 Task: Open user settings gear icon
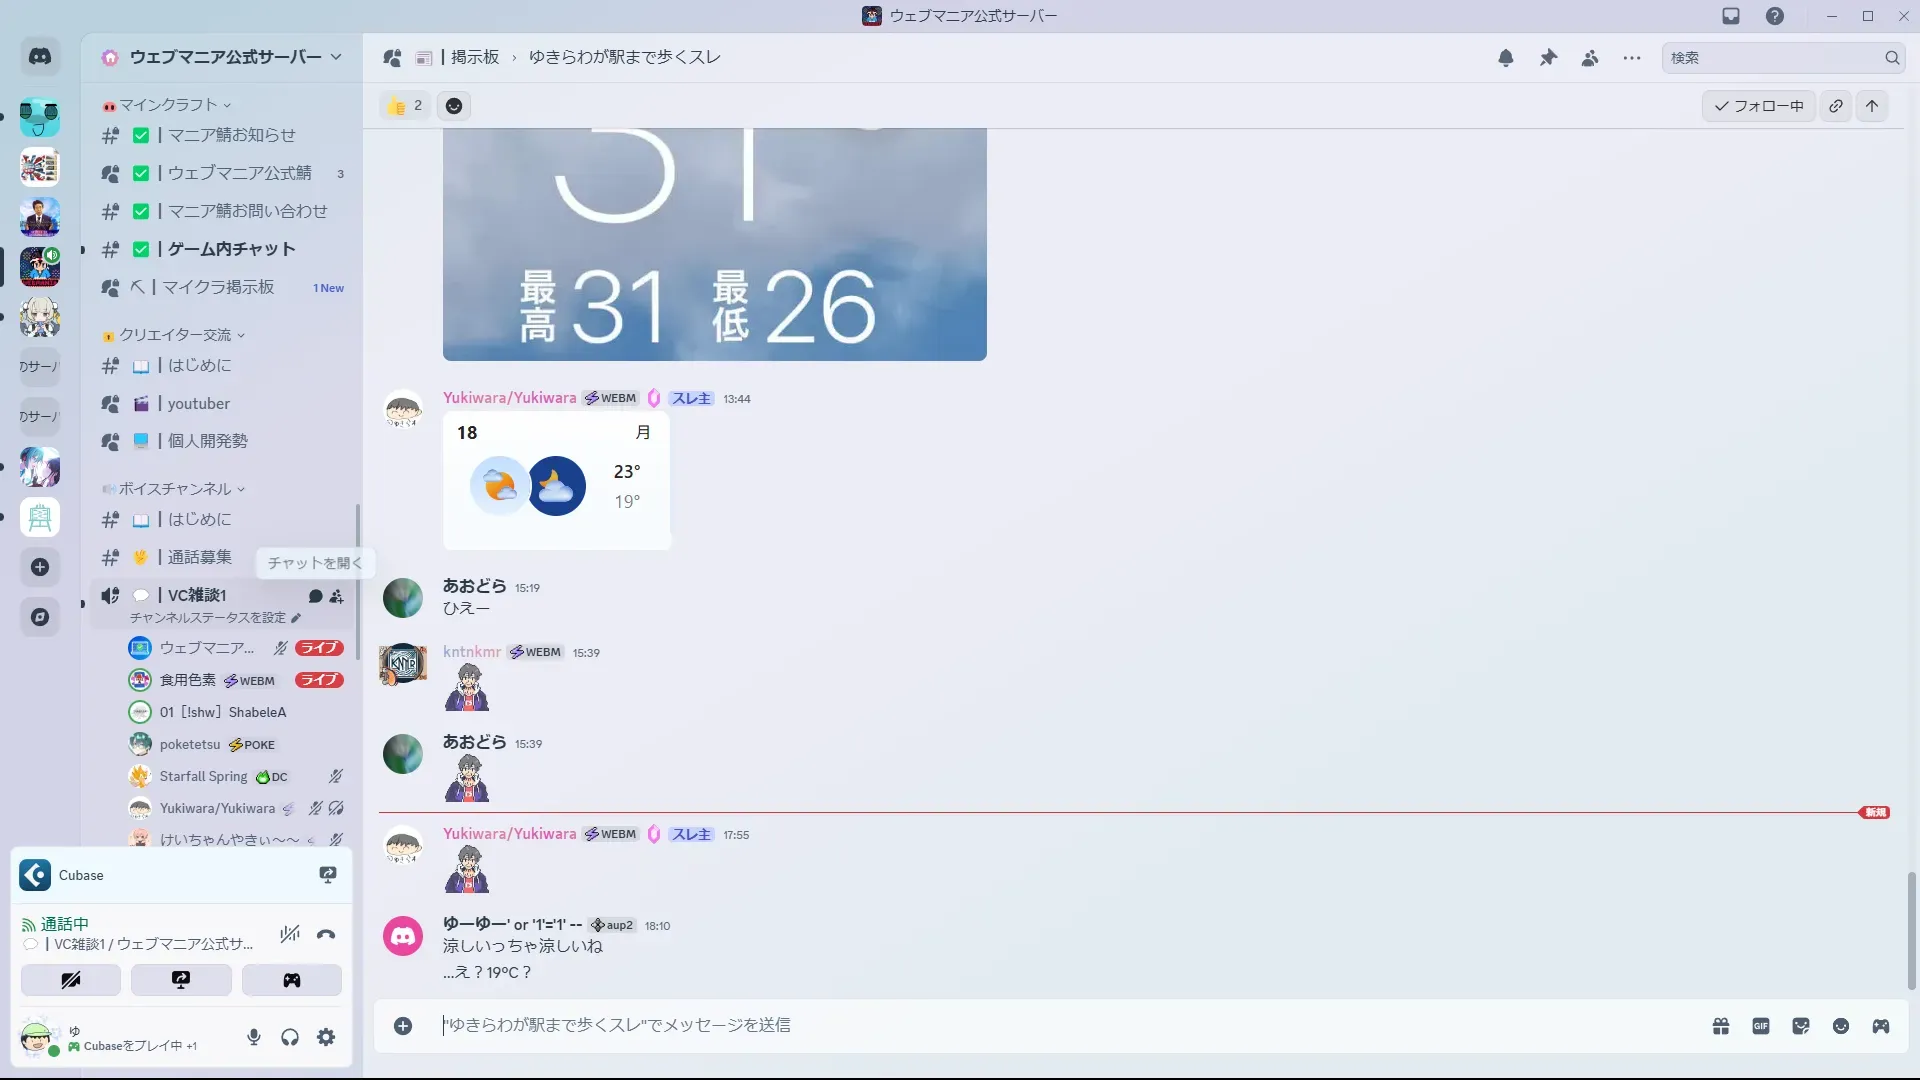pyautogui.click(x=326, y=1037)
